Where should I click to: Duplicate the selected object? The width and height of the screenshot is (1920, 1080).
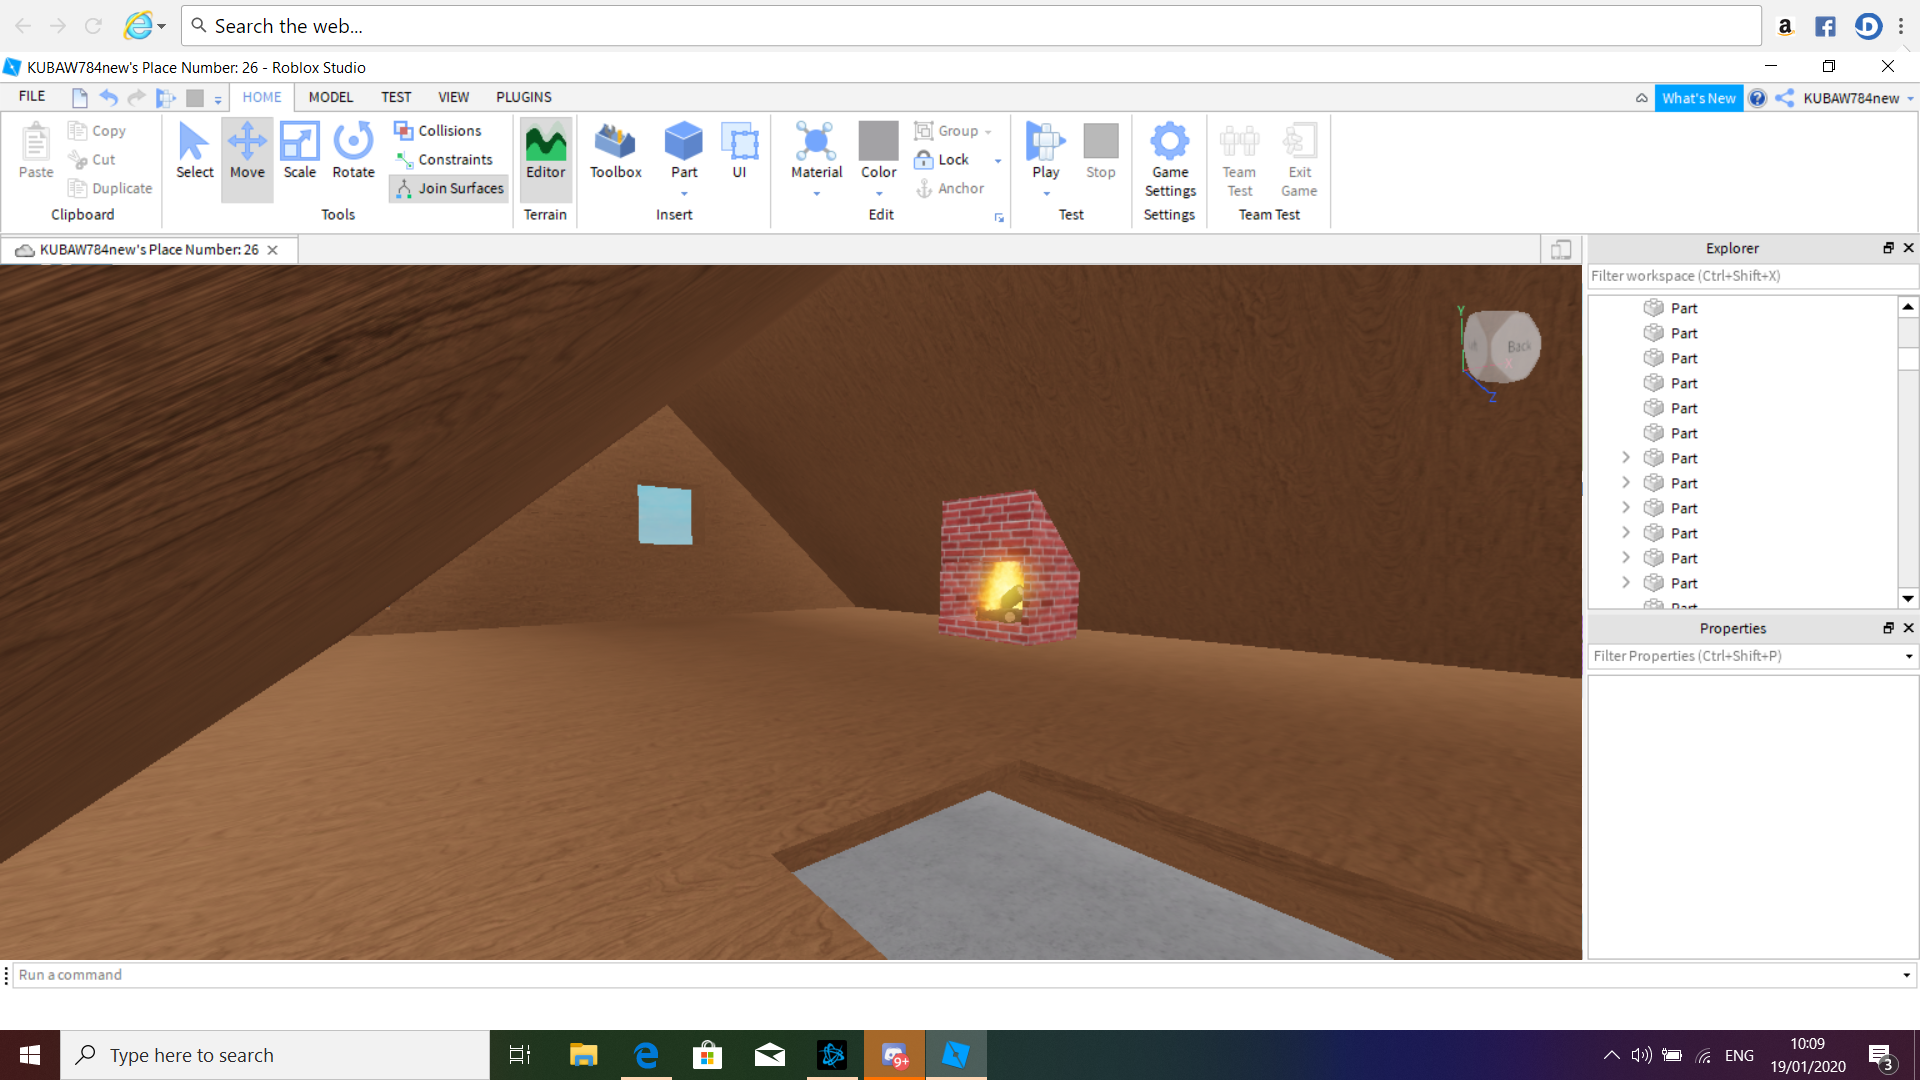(x=110, y=188)
